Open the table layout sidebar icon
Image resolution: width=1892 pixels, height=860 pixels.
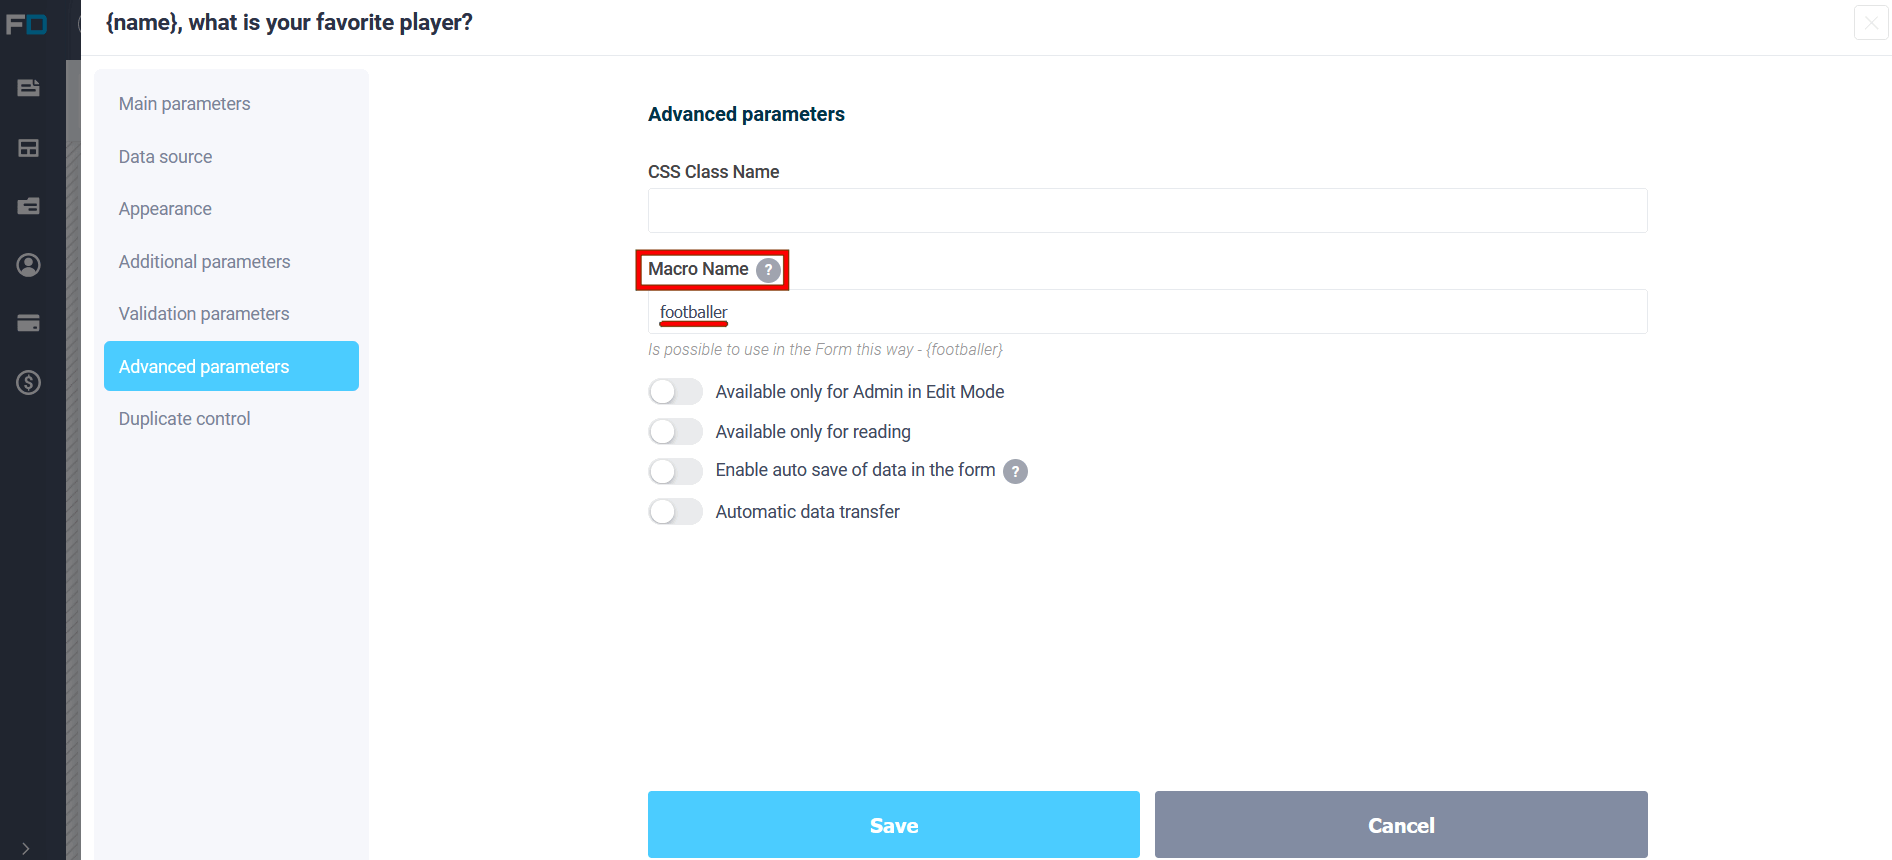[29, 148]
